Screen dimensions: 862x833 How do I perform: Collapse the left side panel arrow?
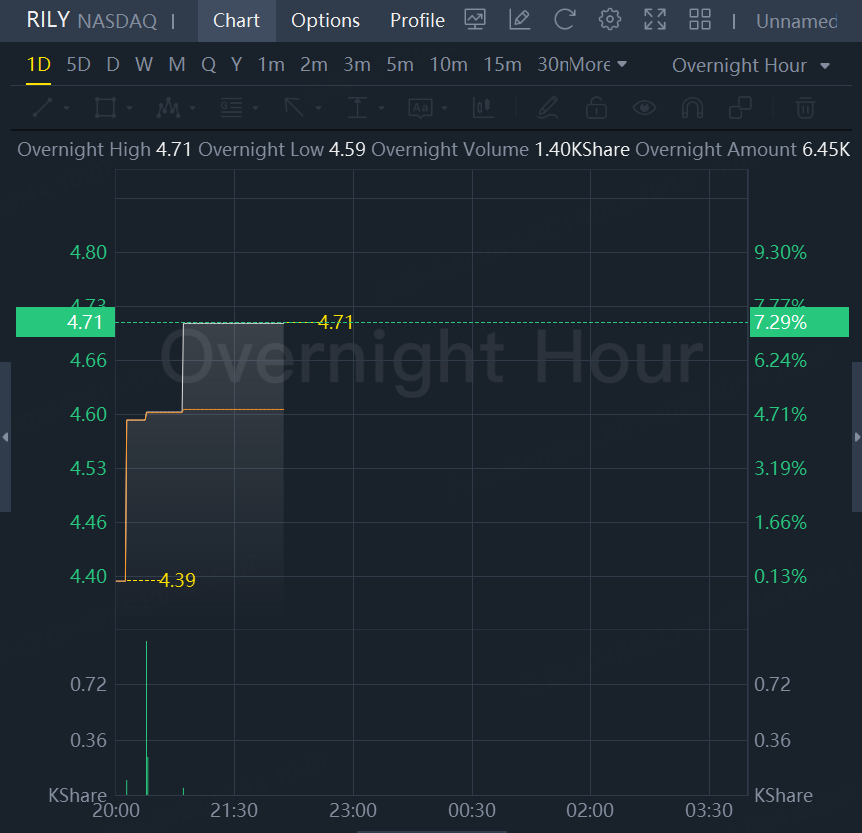point(5,437)
